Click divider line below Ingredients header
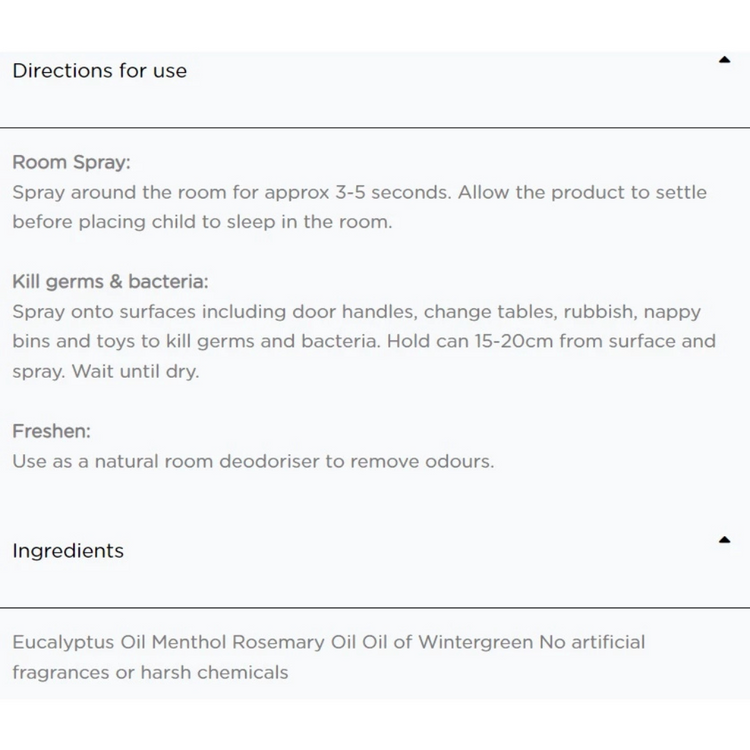Screen dimensions: 750x750 coord(375,607)
